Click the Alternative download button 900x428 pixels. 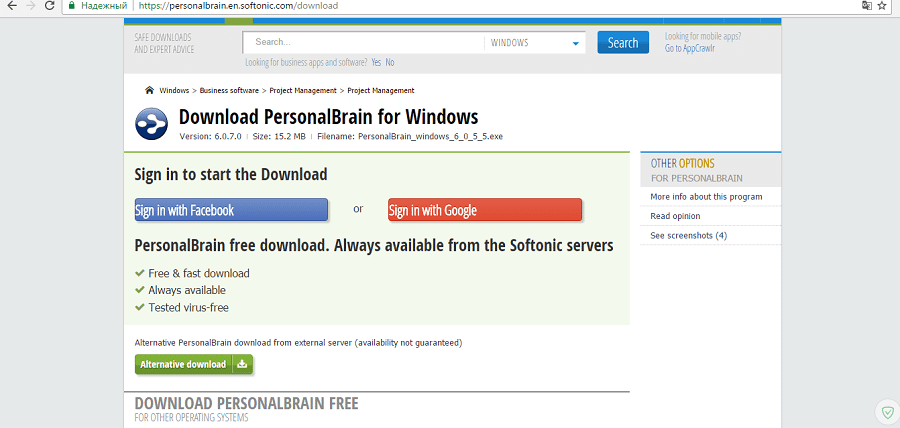click(x=183, y=364)
